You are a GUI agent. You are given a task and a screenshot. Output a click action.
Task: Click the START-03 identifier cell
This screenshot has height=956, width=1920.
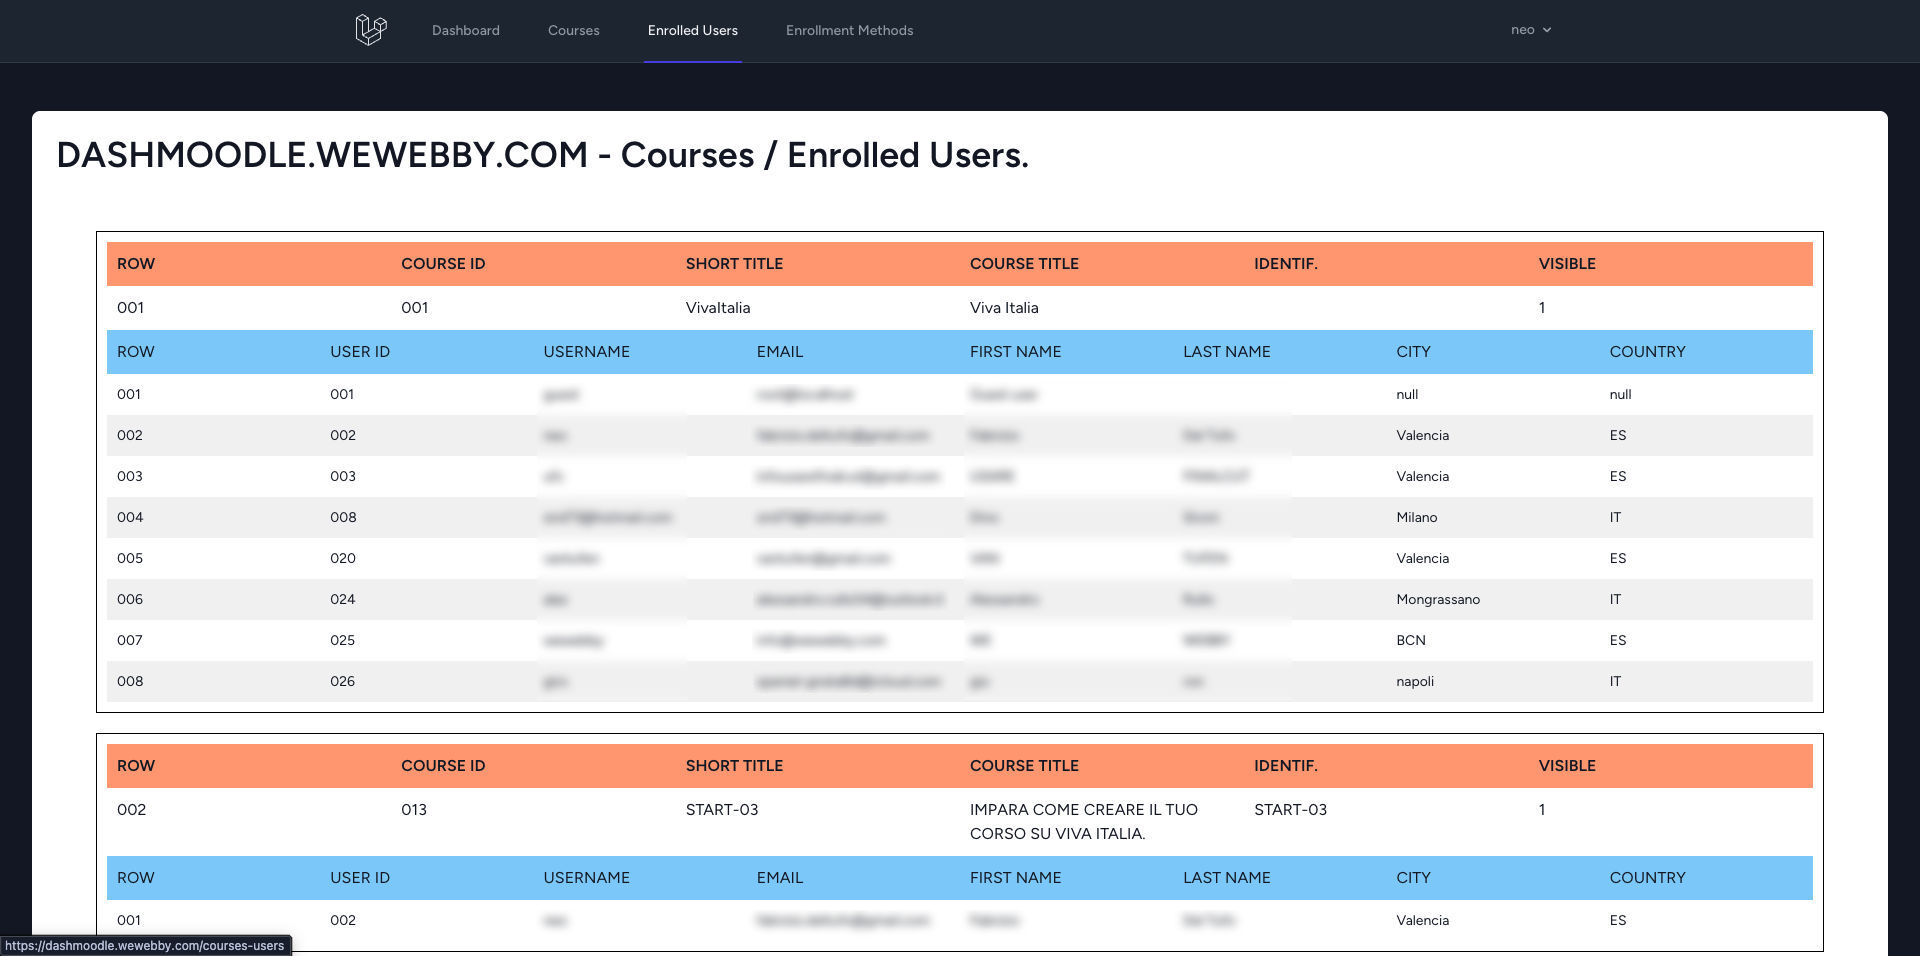(1291, 810)
